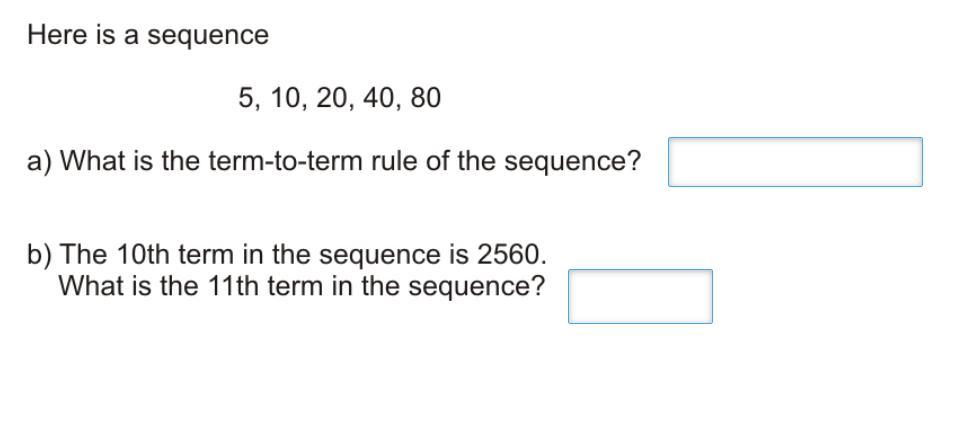
Task: Click the question mark ending question a
Action: pos(633,161)
